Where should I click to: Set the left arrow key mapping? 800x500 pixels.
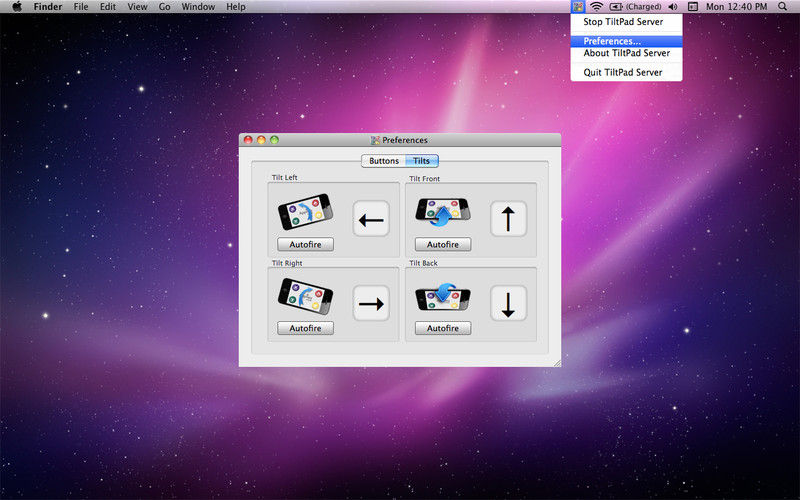pos(371,219)
